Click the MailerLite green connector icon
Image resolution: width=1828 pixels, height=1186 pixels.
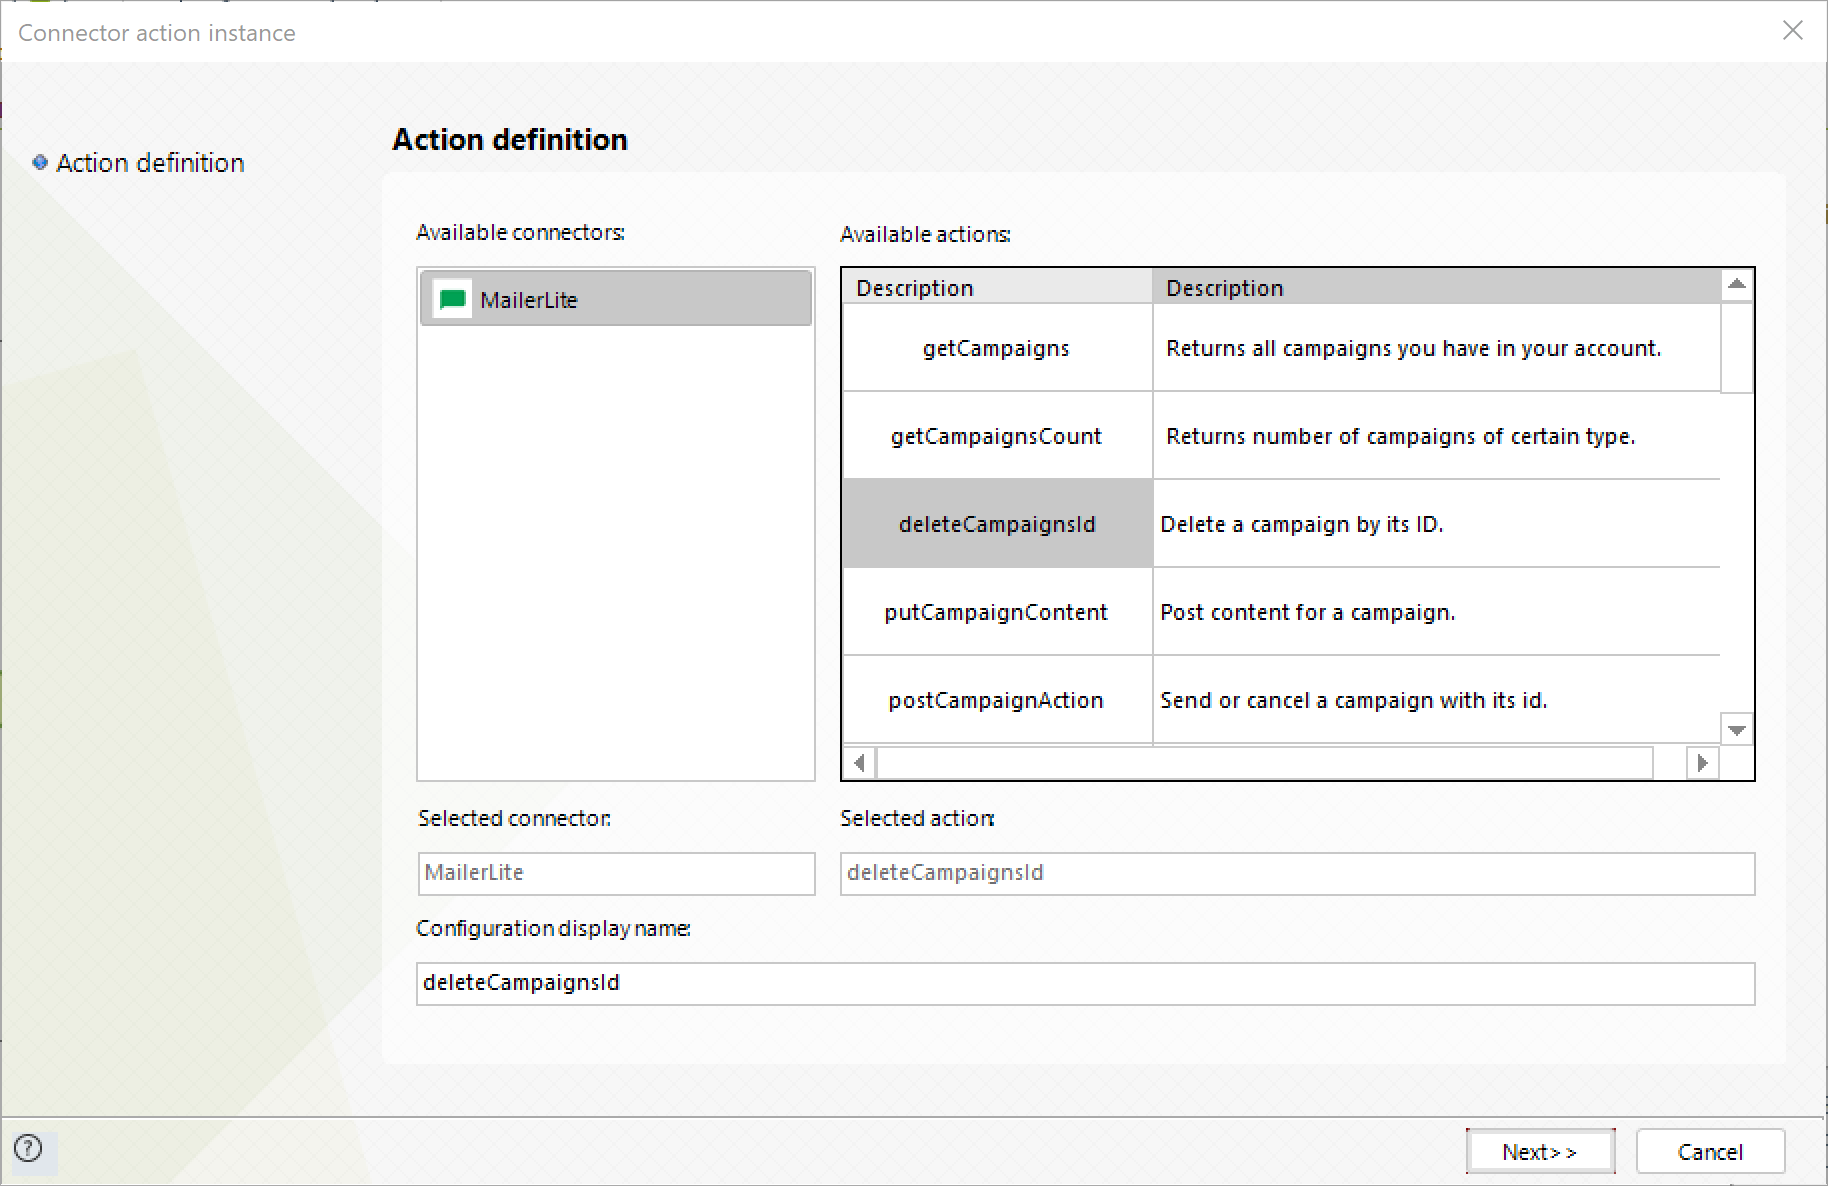453,299
